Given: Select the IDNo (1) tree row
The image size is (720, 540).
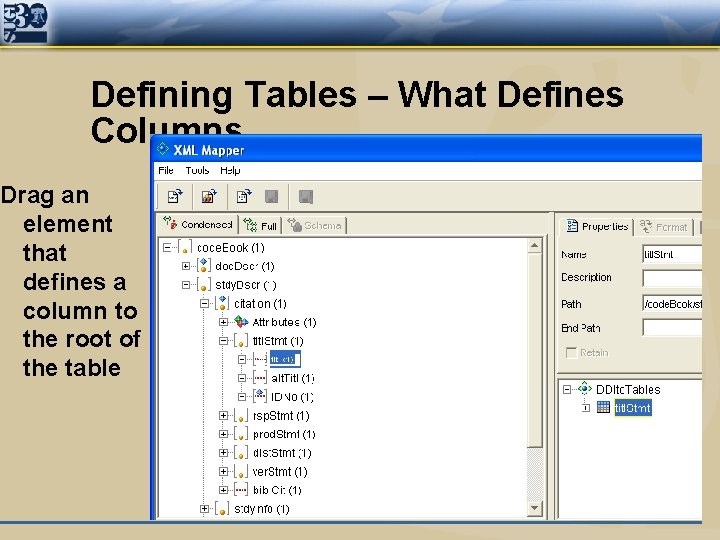Looking at the screenshot, I should 292,397.
